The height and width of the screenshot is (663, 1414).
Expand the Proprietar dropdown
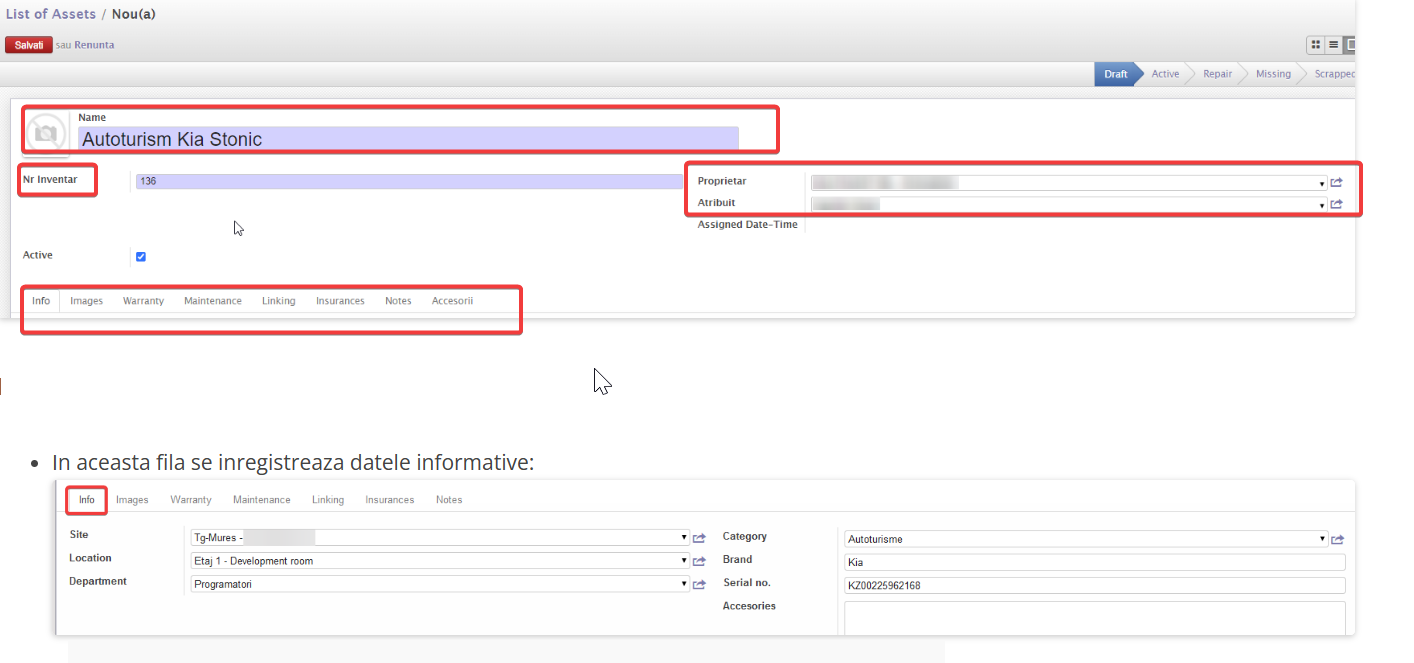tap(1321, 184)
